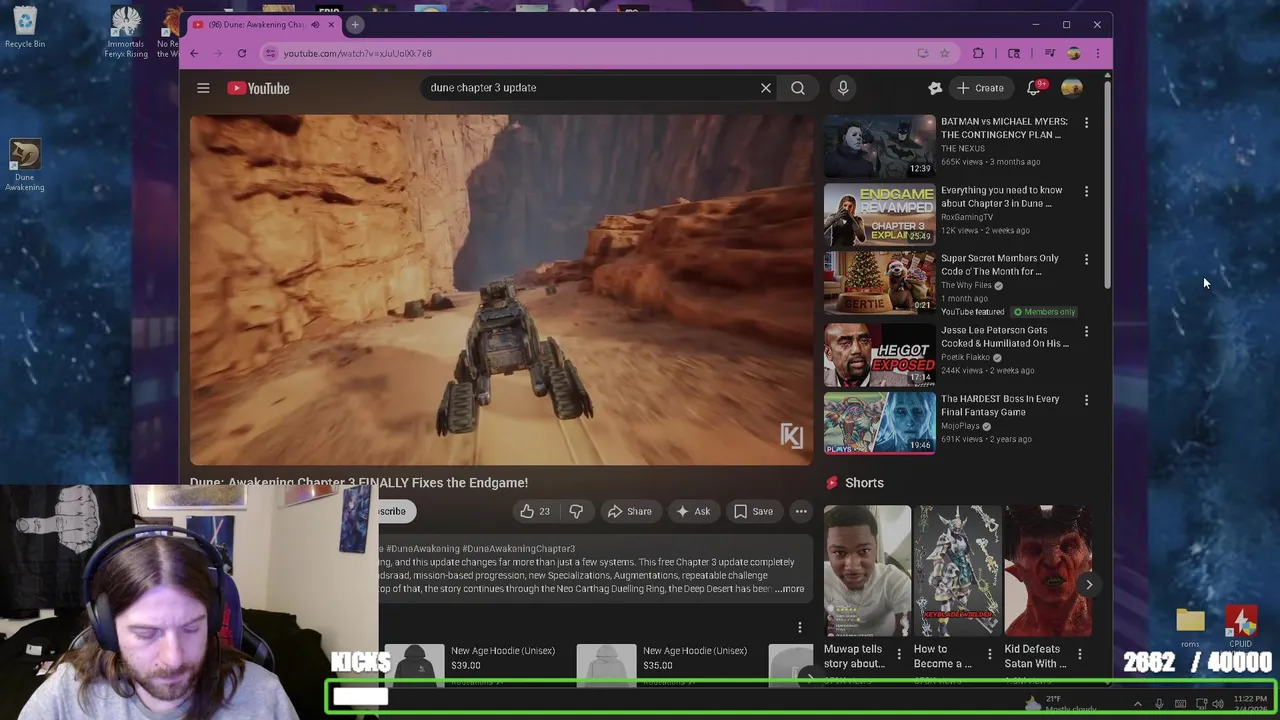Screen dimensions: 1280x720
Task: Open the Create menu
Action: point(979,88)
